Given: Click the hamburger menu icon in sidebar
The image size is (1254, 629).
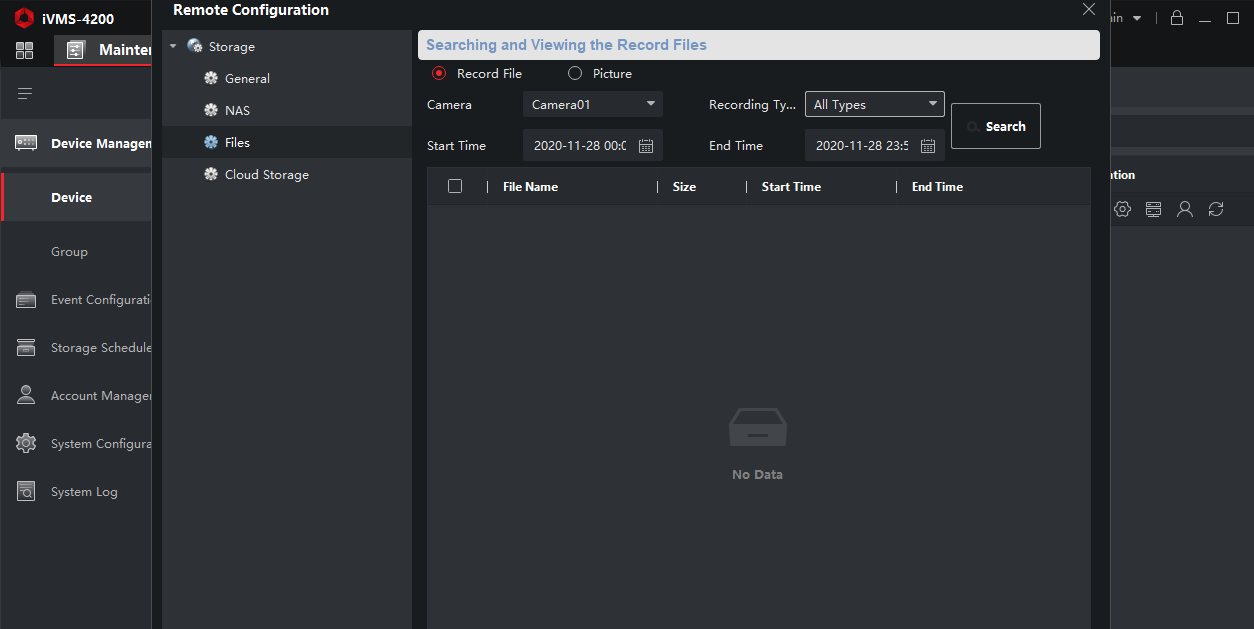Looking at the screenshot, I should pyautogui.click(x=25, y=93).
